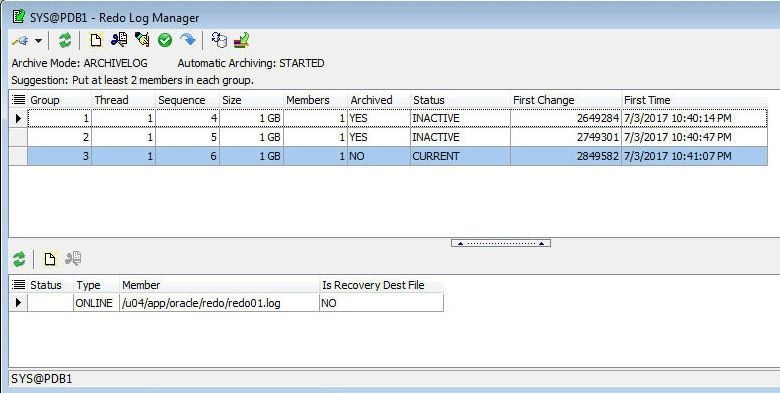Open the grid options menu of the members table

[18, 285]
